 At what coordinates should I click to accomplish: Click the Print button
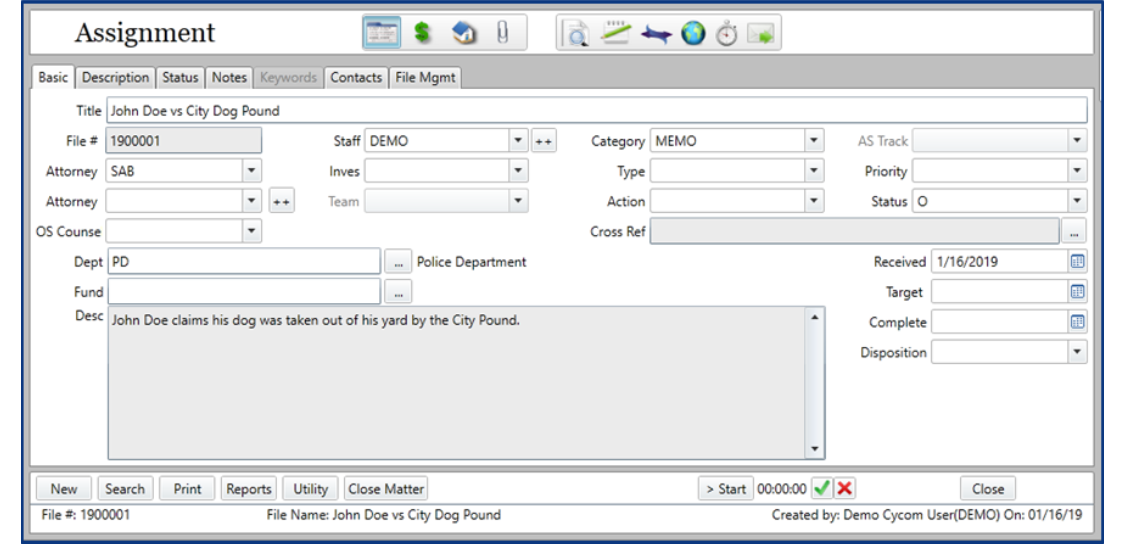pos(187,489)
